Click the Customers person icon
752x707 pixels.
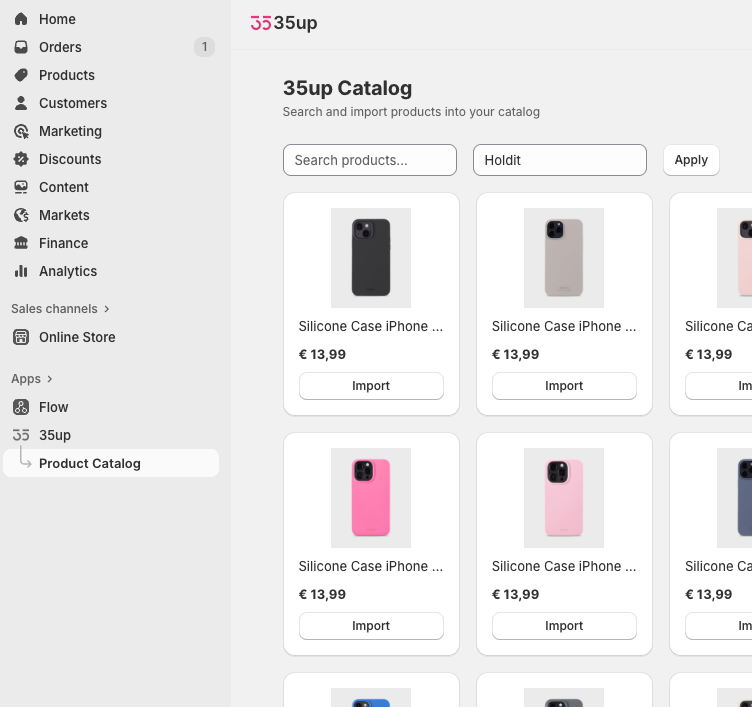21,103
